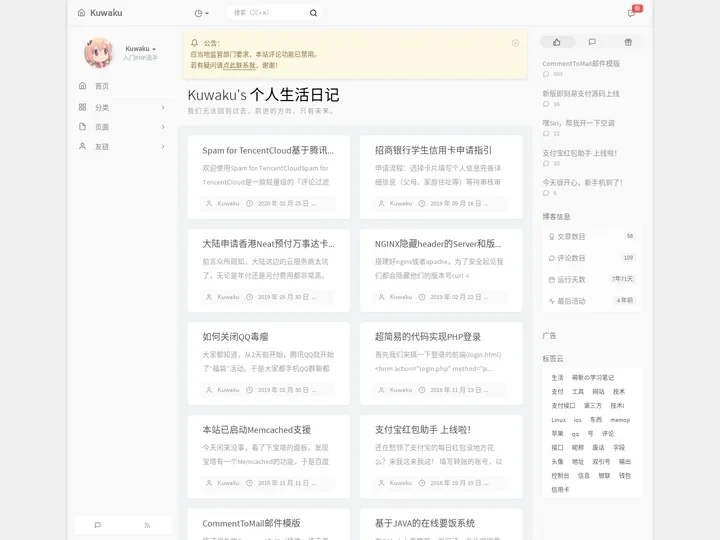The height and width of the screenshot is (540, 720).
Task: Open the 招商银行学生信用卡申请指引 article
Action: click(x=433, y=150)
